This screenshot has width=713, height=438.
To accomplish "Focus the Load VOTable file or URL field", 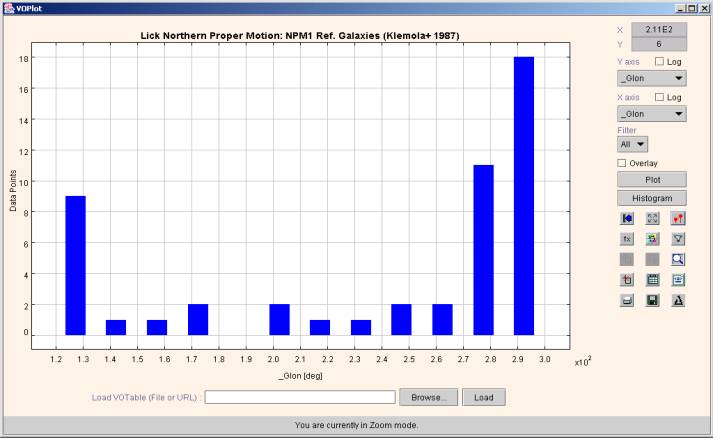I will 300,397.
